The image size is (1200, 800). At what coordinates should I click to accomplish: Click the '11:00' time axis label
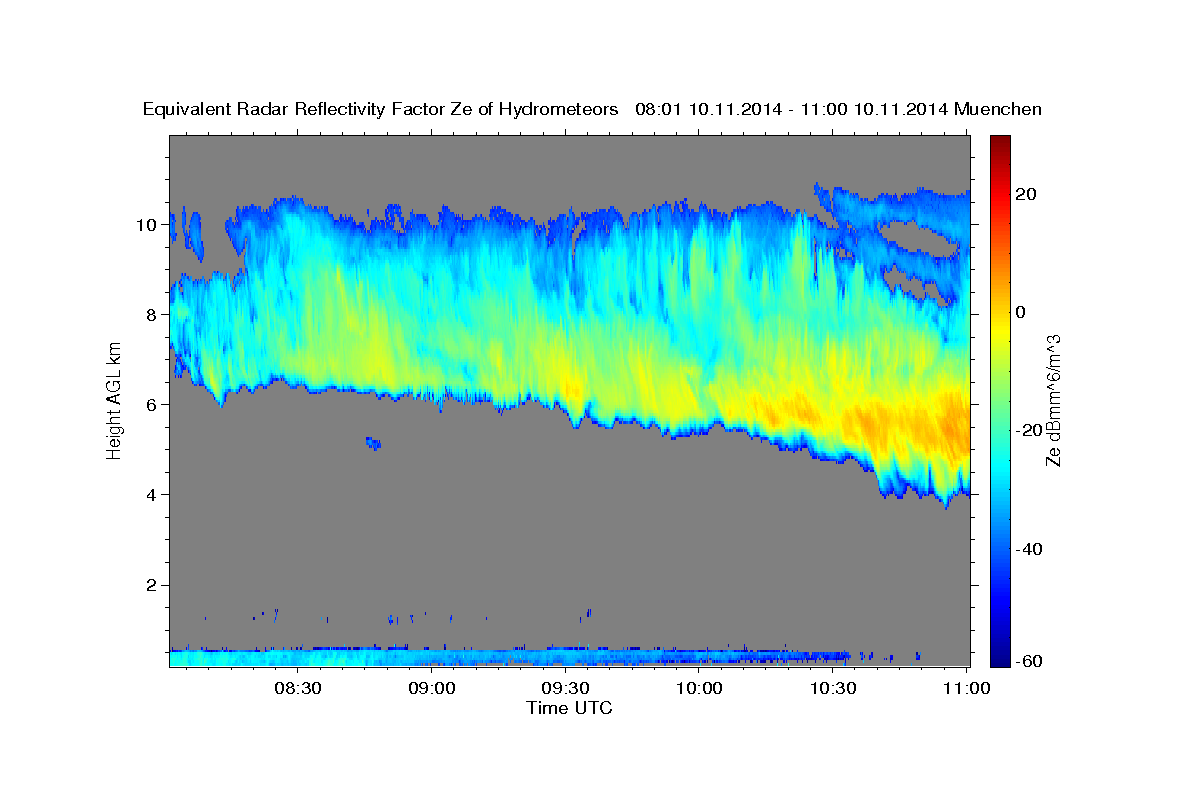point(967,688)
